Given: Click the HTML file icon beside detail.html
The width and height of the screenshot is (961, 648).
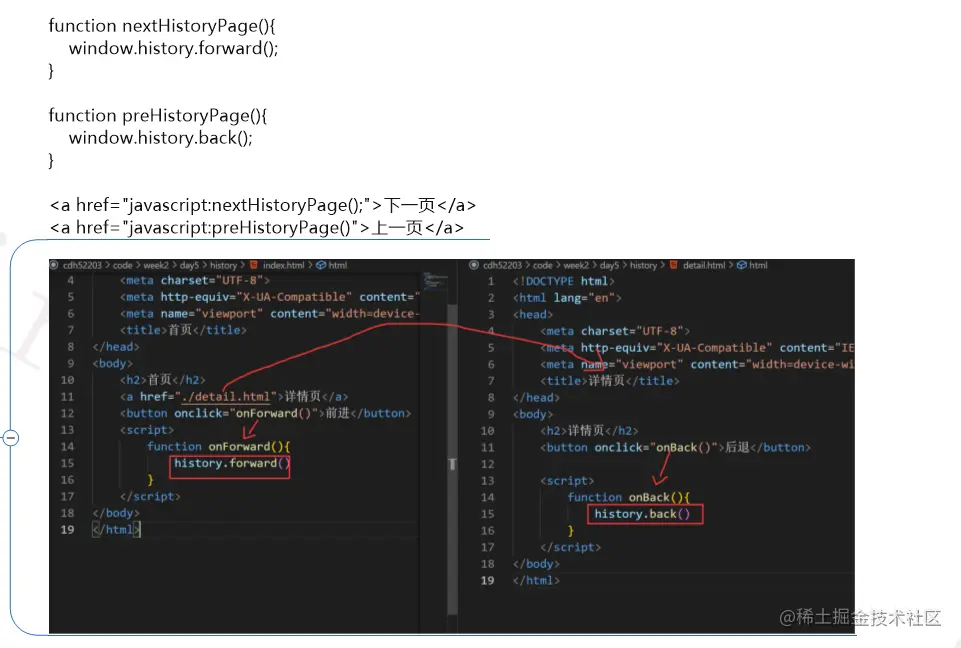Looking at the screenshot, I should coord(674,265).
